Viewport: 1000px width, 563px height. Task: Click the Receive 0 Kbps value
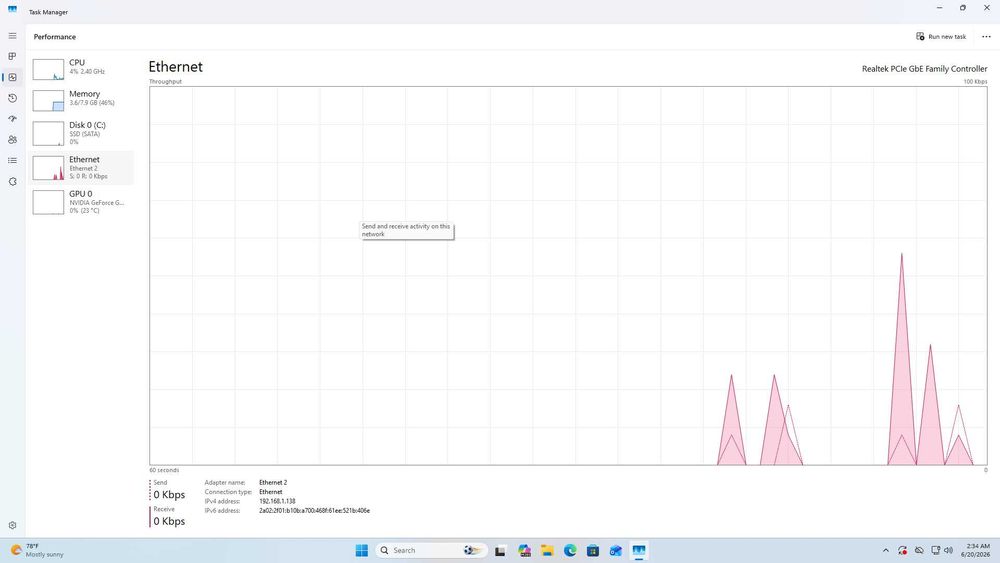[169, 521]
